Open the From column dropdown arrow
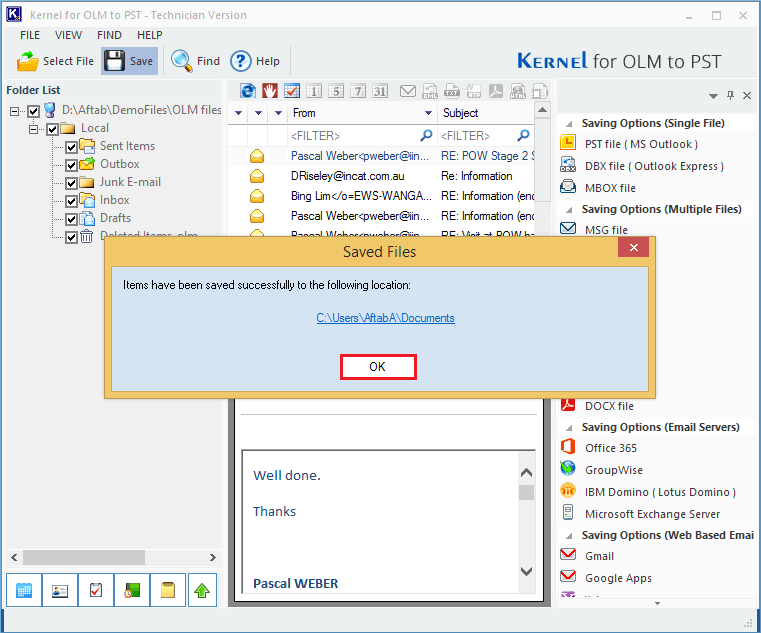The width and height of the screenshot is (761, 633). click(x=428, y=113)
